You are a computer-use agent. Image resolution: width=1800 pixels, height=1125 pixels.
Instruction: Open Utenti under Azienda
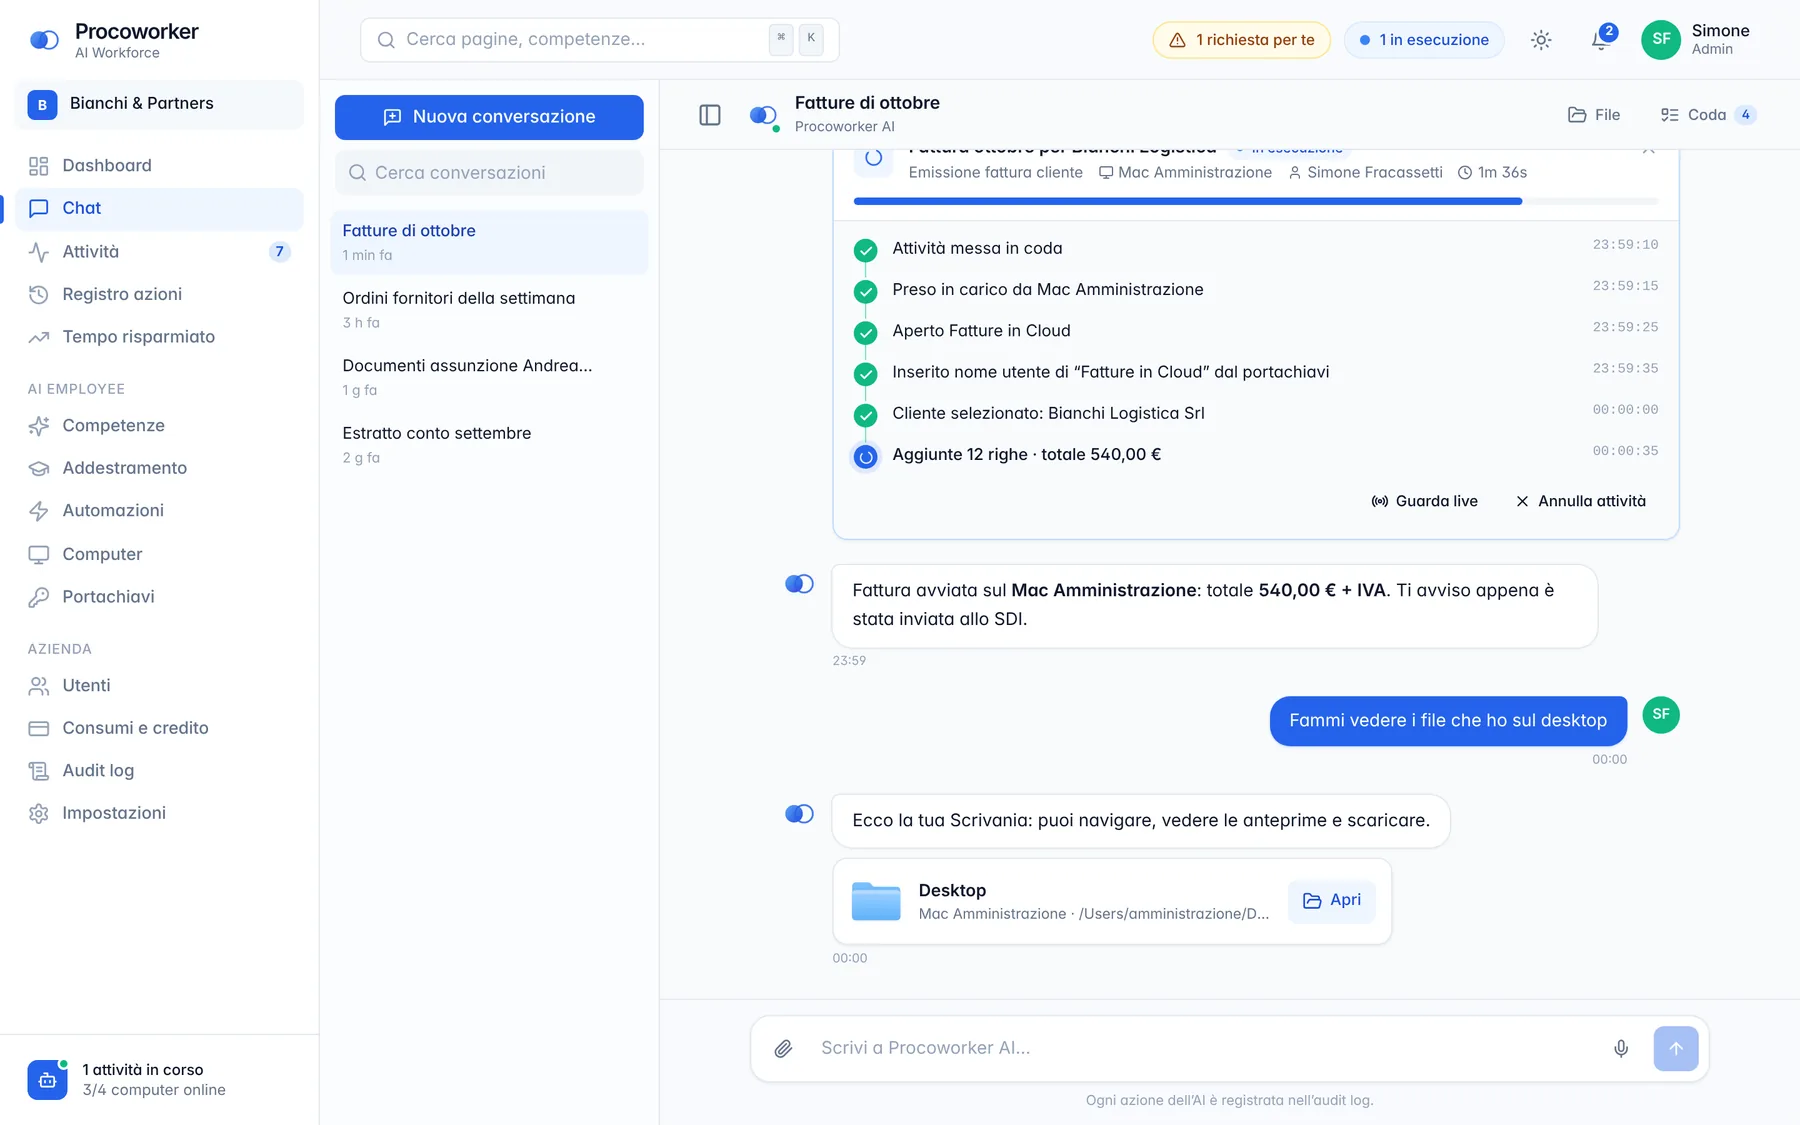point(159,686)
